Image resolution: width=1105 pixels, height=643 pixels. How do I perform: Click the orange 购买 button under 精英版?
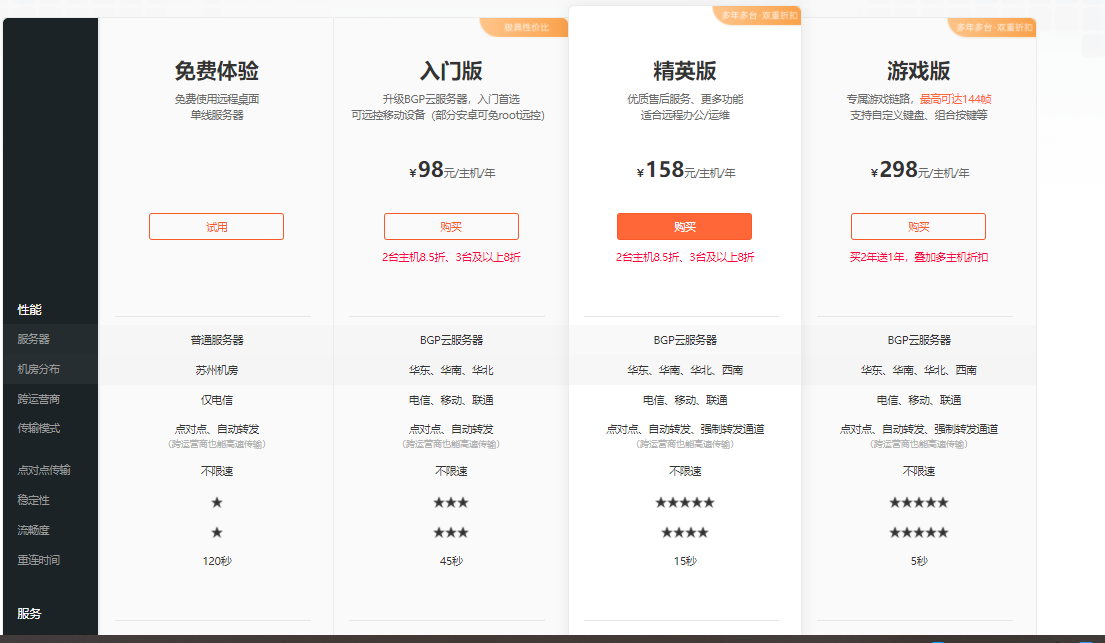click(685, 226)
